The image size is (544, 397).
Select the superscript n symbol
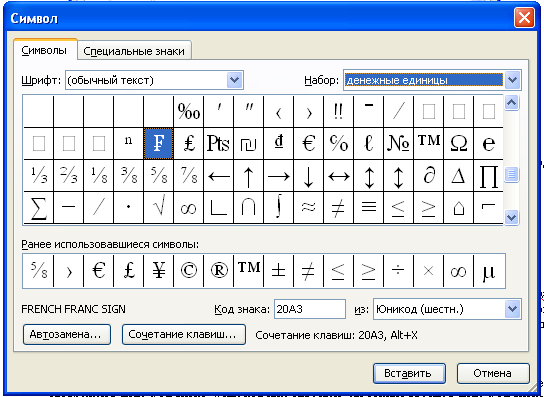click(128, 143)
